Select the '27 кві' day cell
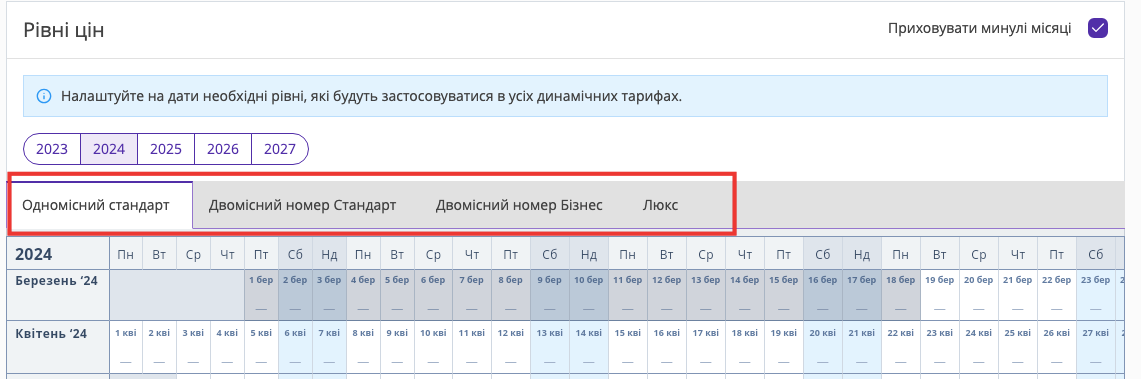The width and height of the screenshot is (1141, 379). tap(1095, 346)
